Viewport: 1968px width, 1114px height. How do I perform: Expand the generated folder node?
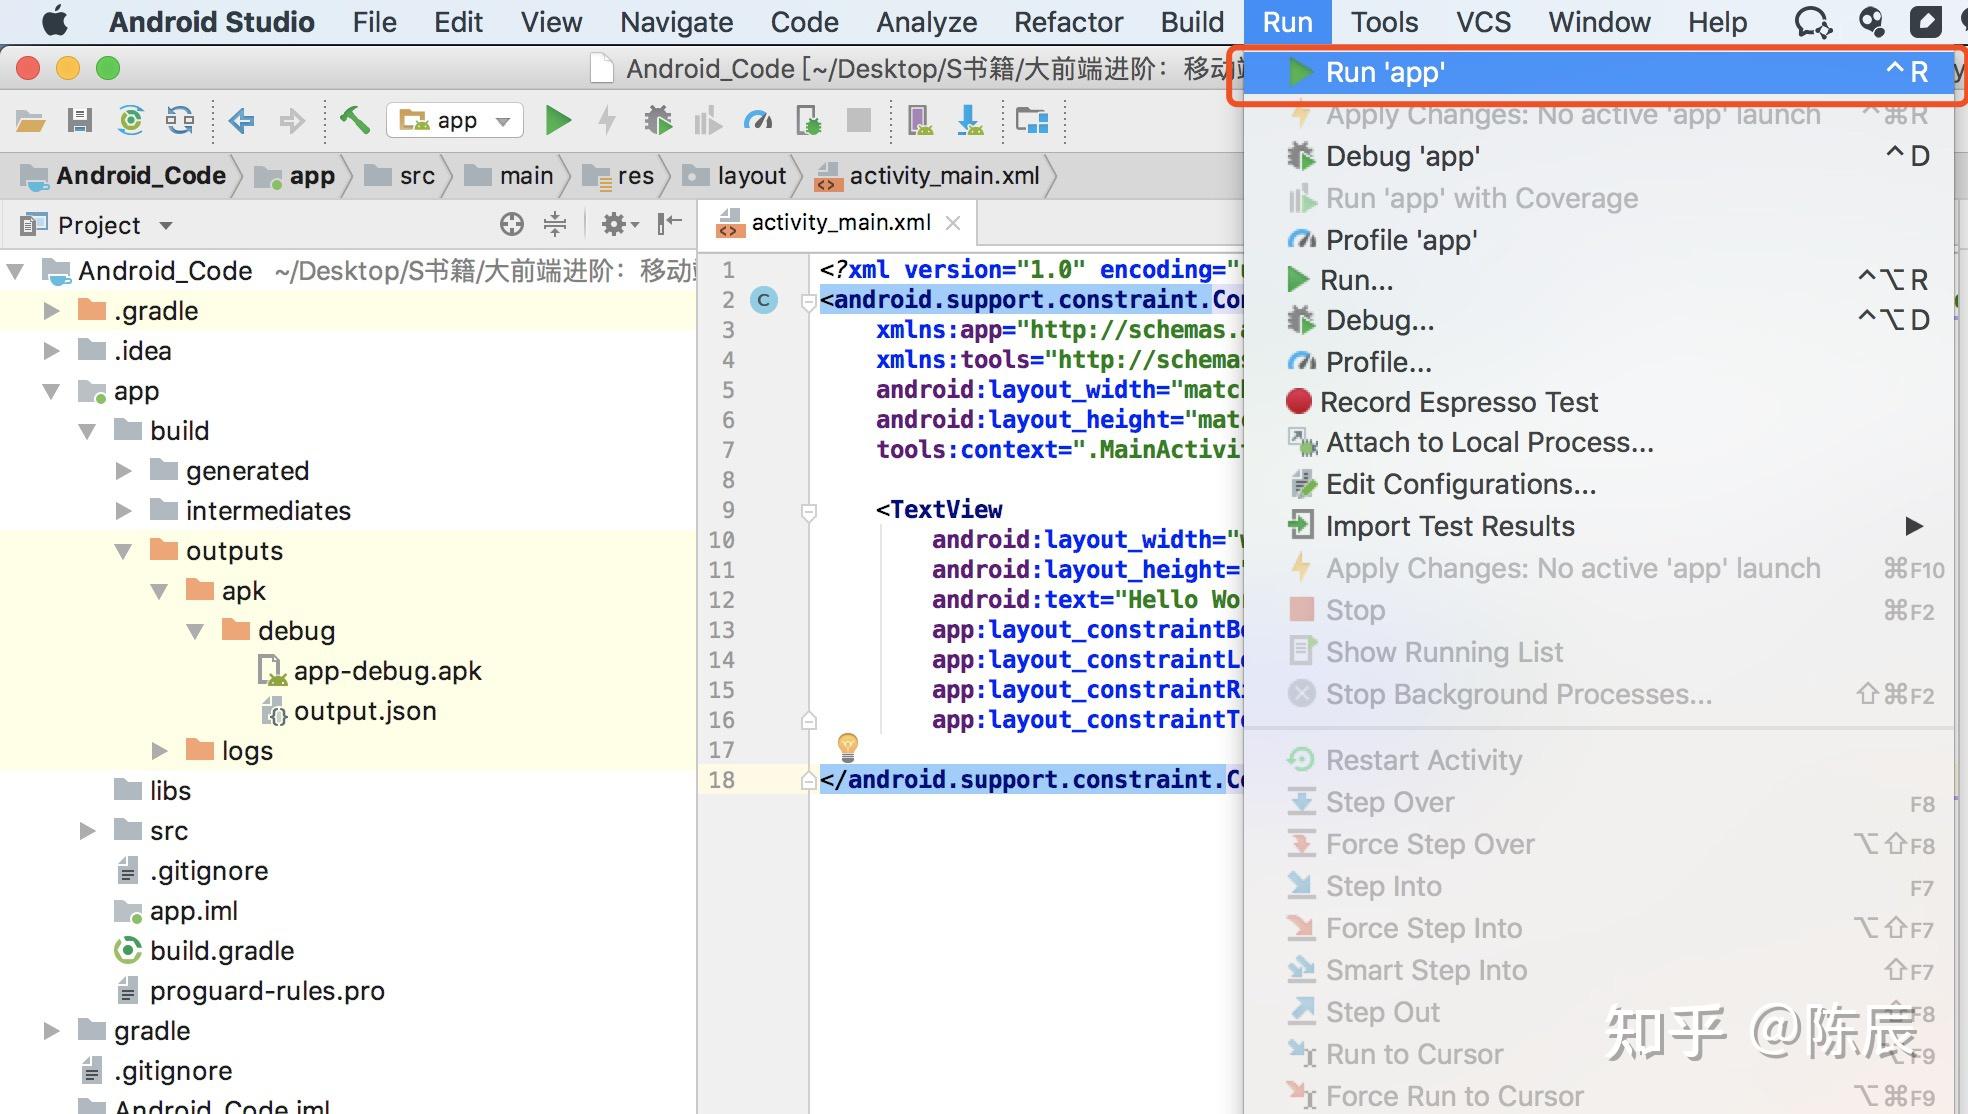124,471
